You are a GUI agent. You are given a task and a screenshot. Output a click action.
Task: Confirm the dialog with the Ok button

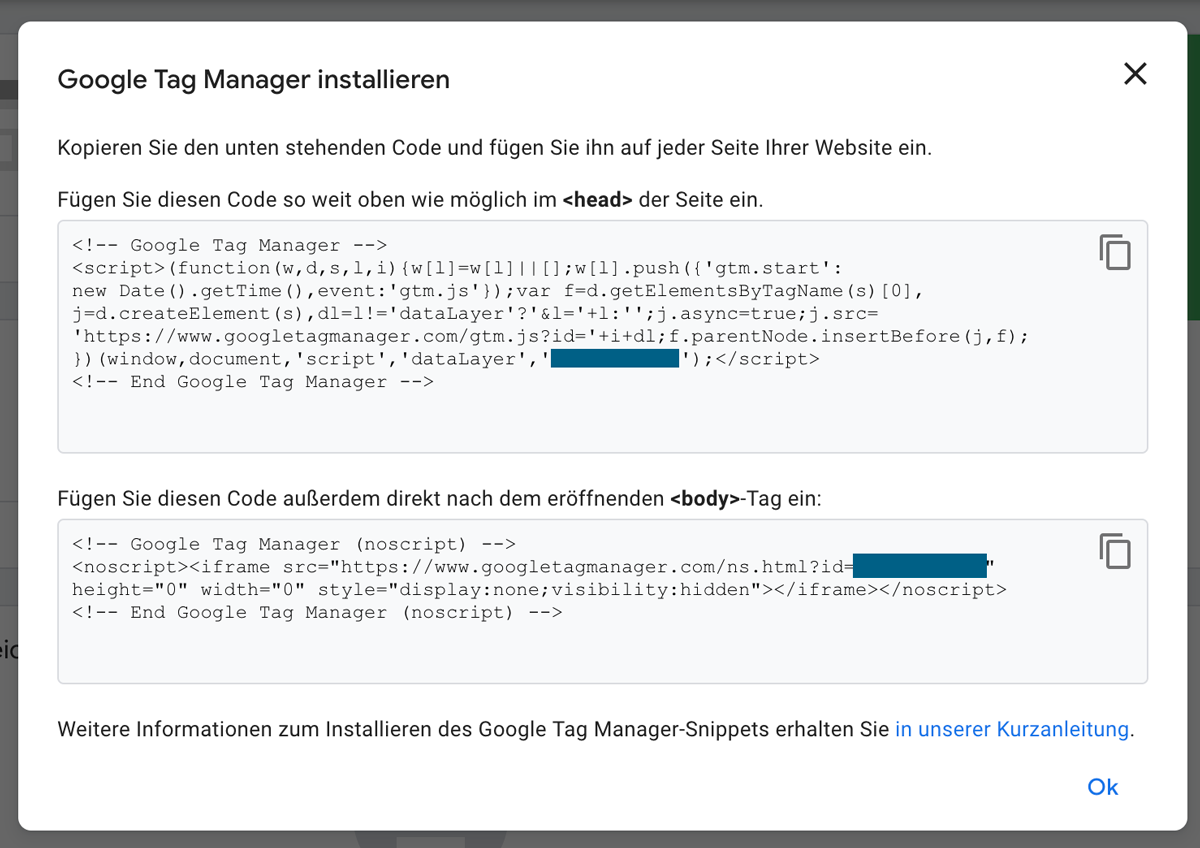1103,787
